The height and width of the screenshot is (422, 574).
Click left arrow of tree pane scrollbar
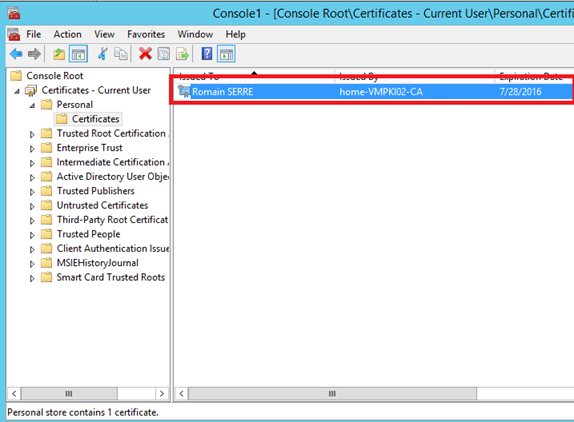[14, 393]
